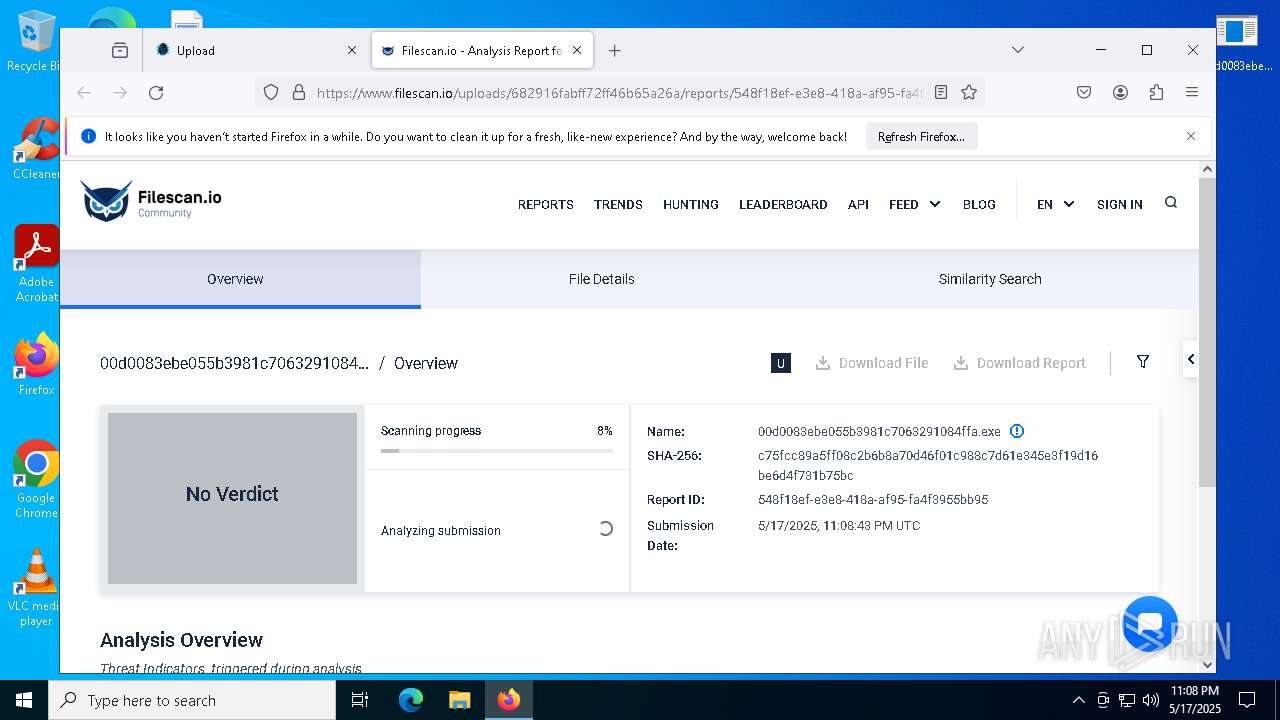The image size is (1280, 720).
Task: Click the scanning progress bar
Action: pyautogui.click(x=497, y=451)
